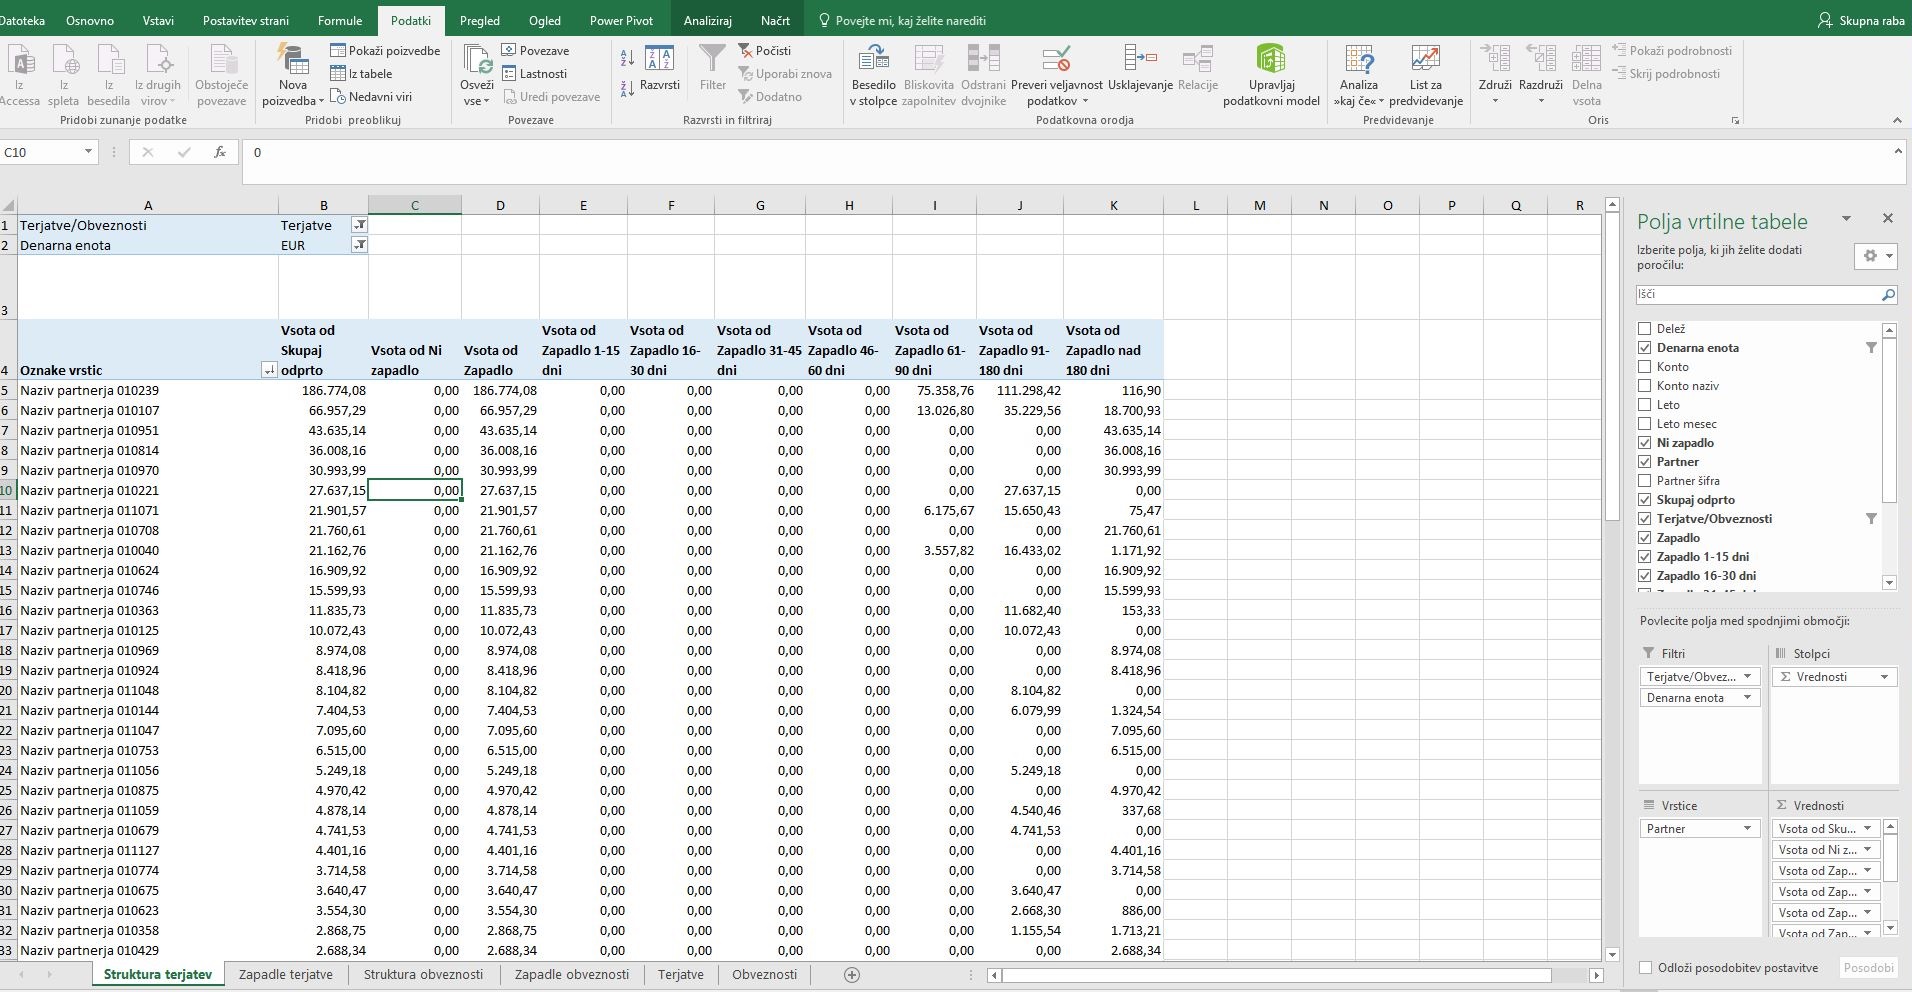Expand the Name Box dropdown
This screenshot has height=992, width=1912.
(x=88, y=152)
